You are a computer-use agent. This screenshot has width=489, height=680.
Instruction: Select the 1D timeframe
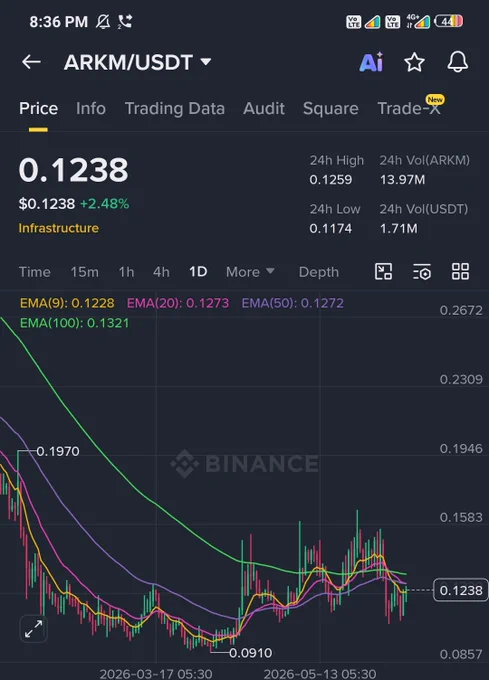pos(198,272)
